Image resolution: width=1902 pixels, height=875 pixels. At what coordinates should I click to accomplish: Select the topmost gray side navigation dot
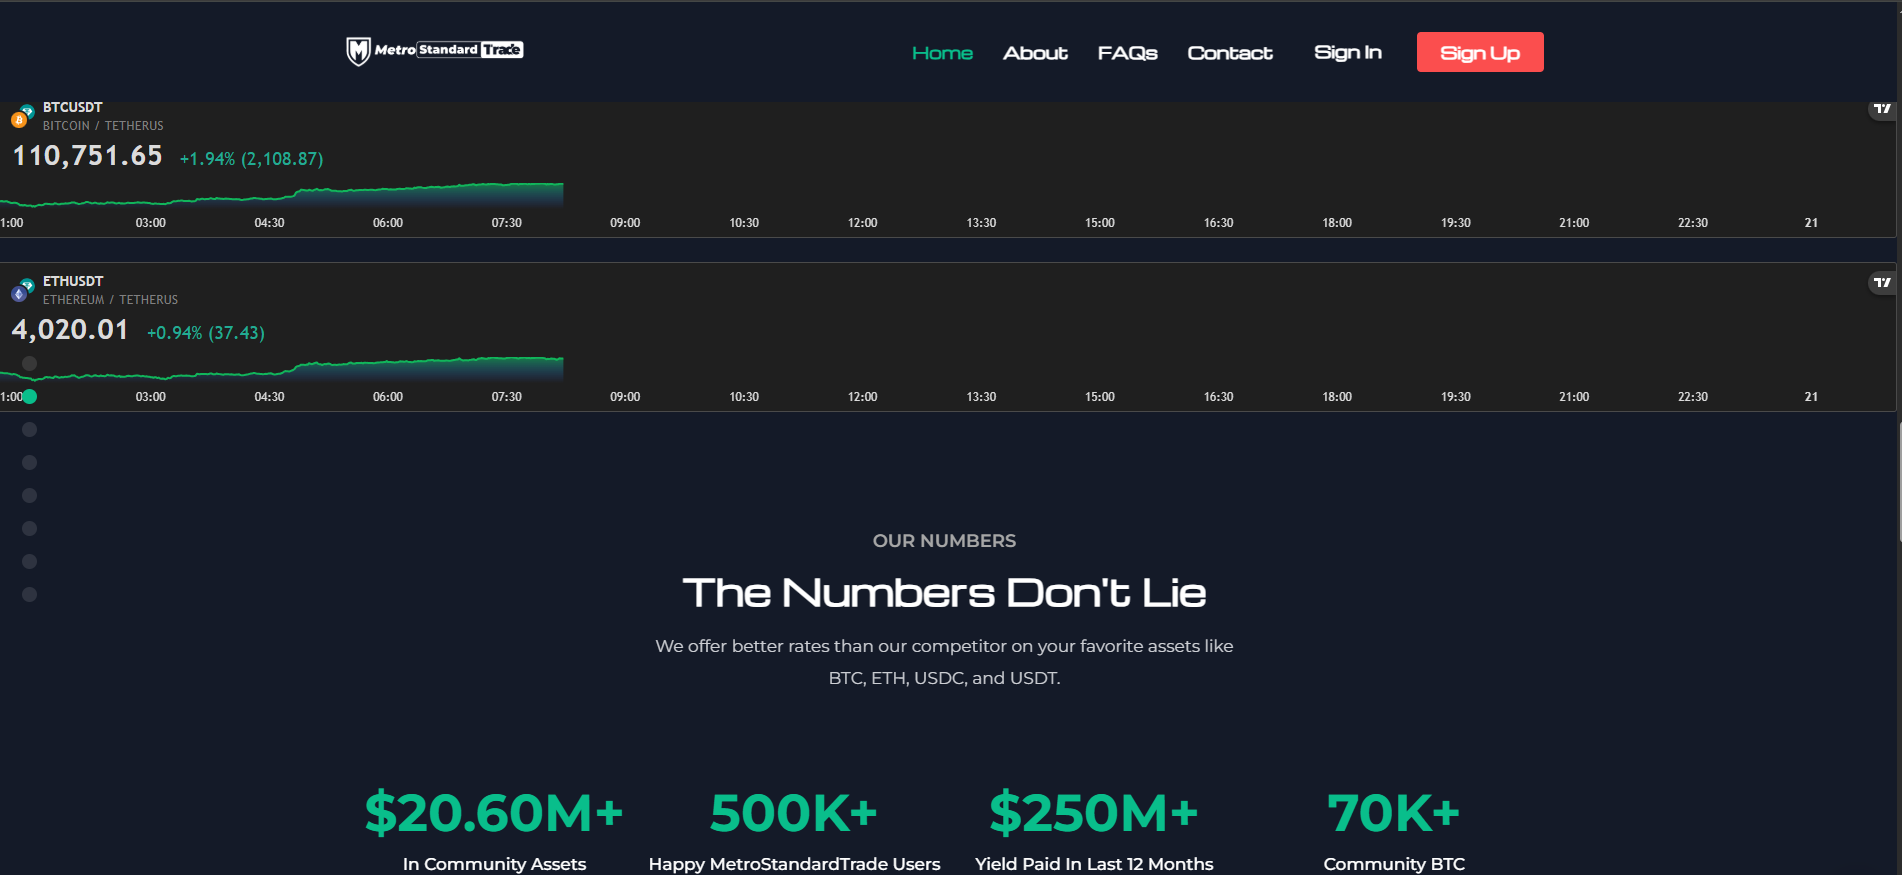click(30, 364)
